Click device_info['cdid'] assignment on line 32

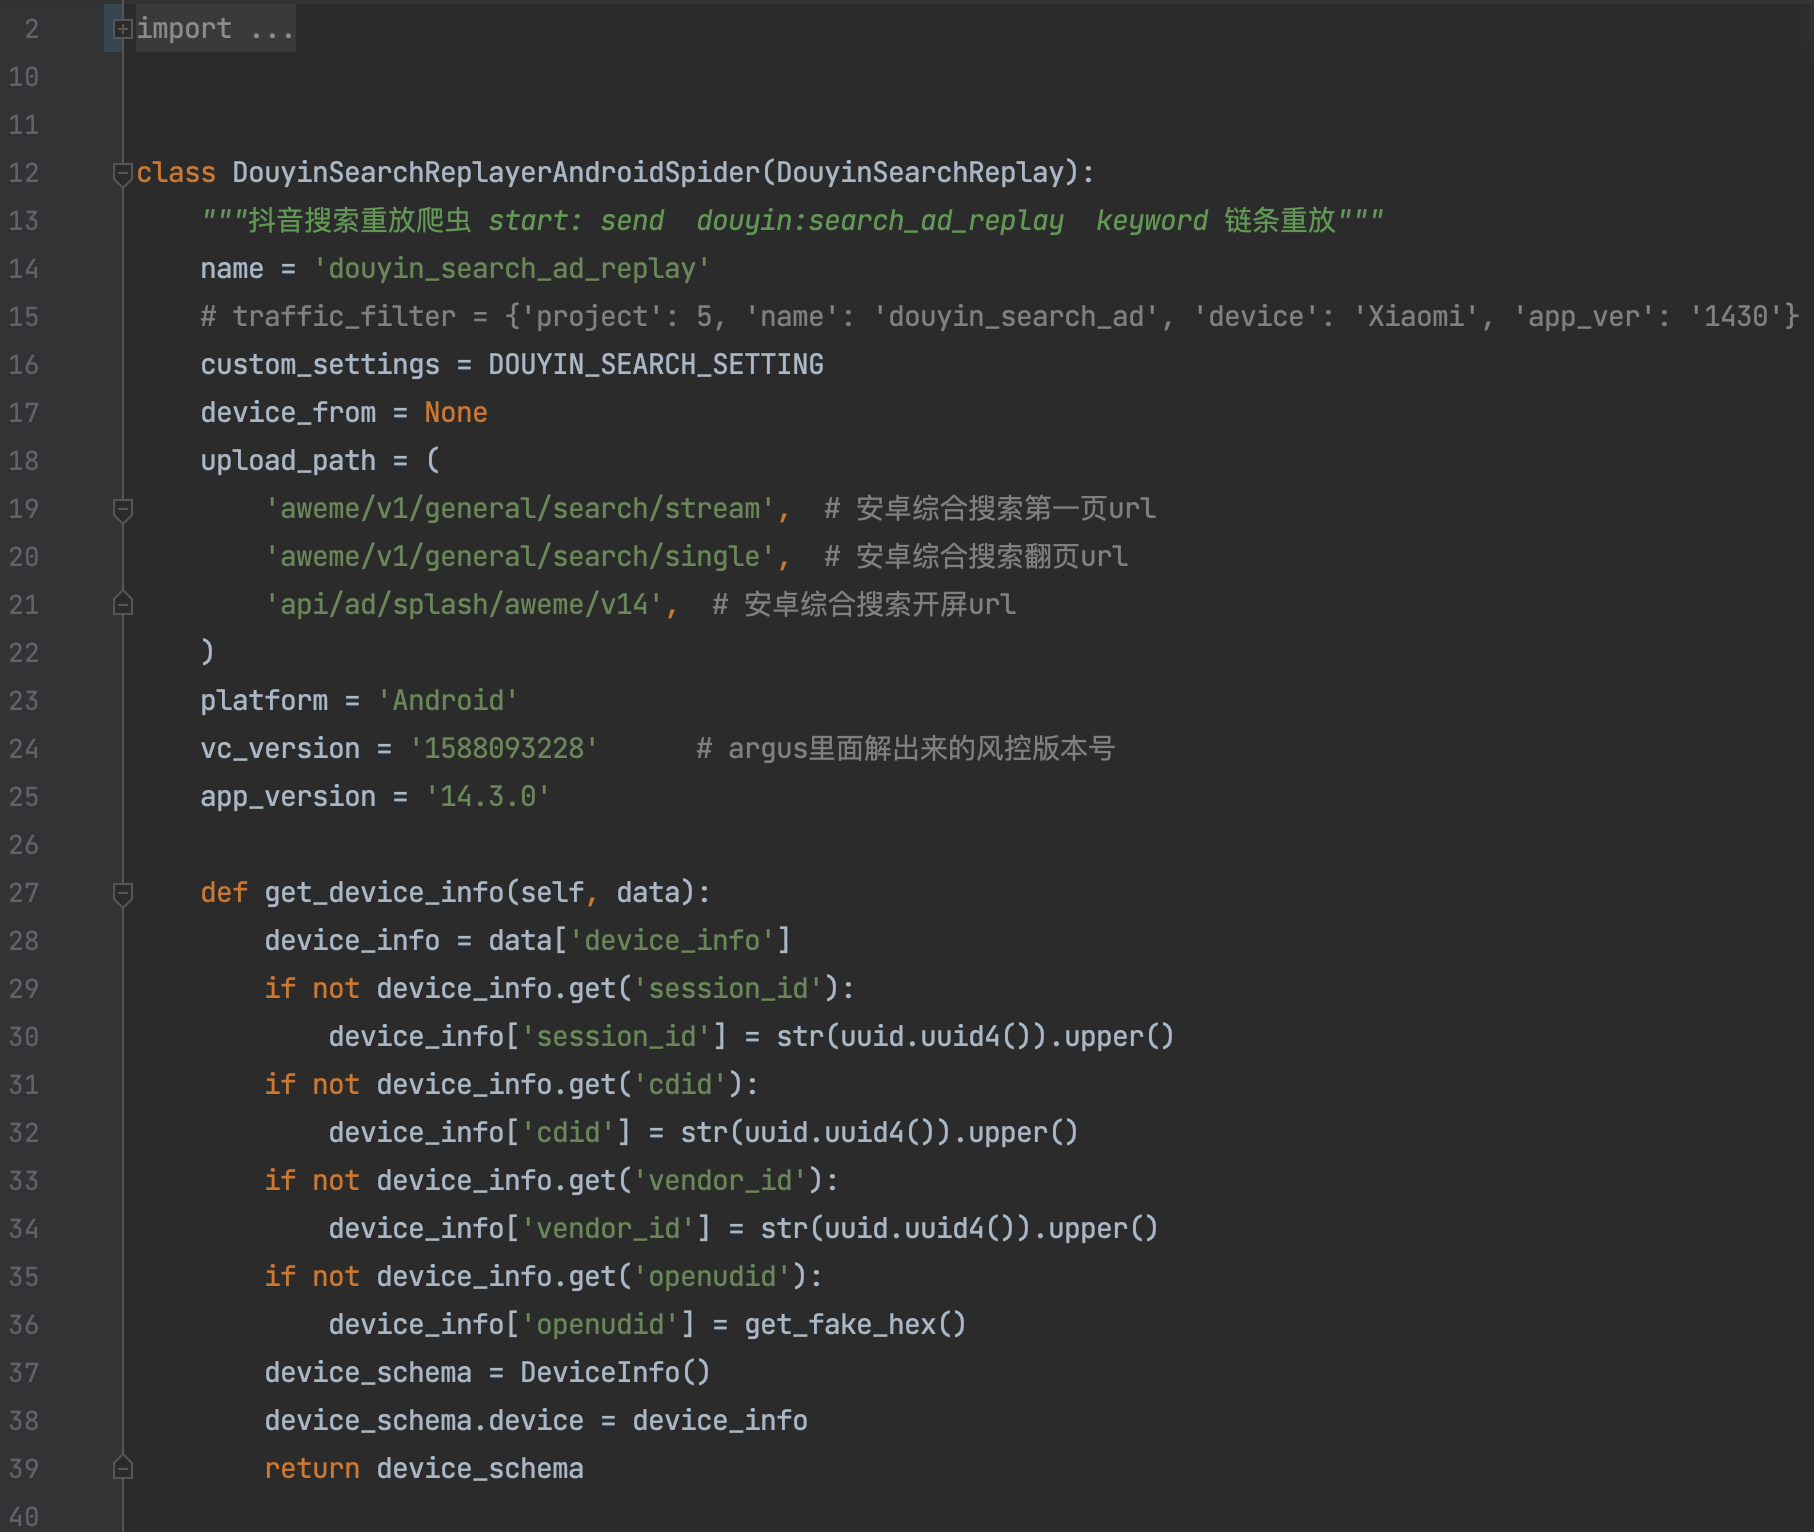click(703, 1133)
